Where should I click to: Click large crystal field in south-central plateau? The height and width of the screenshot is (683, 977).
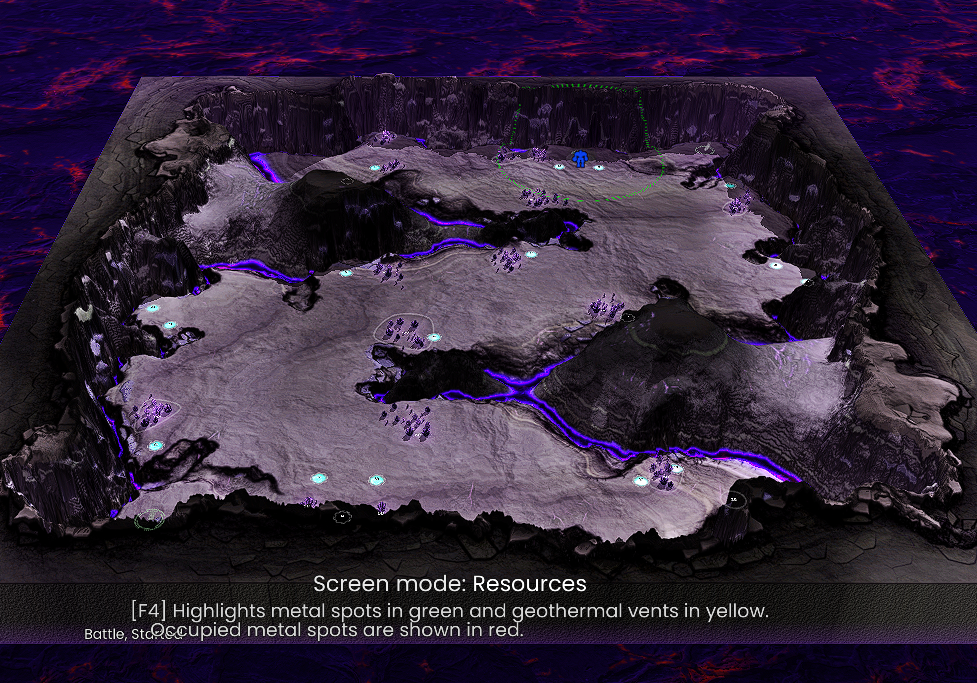[405, 422]
